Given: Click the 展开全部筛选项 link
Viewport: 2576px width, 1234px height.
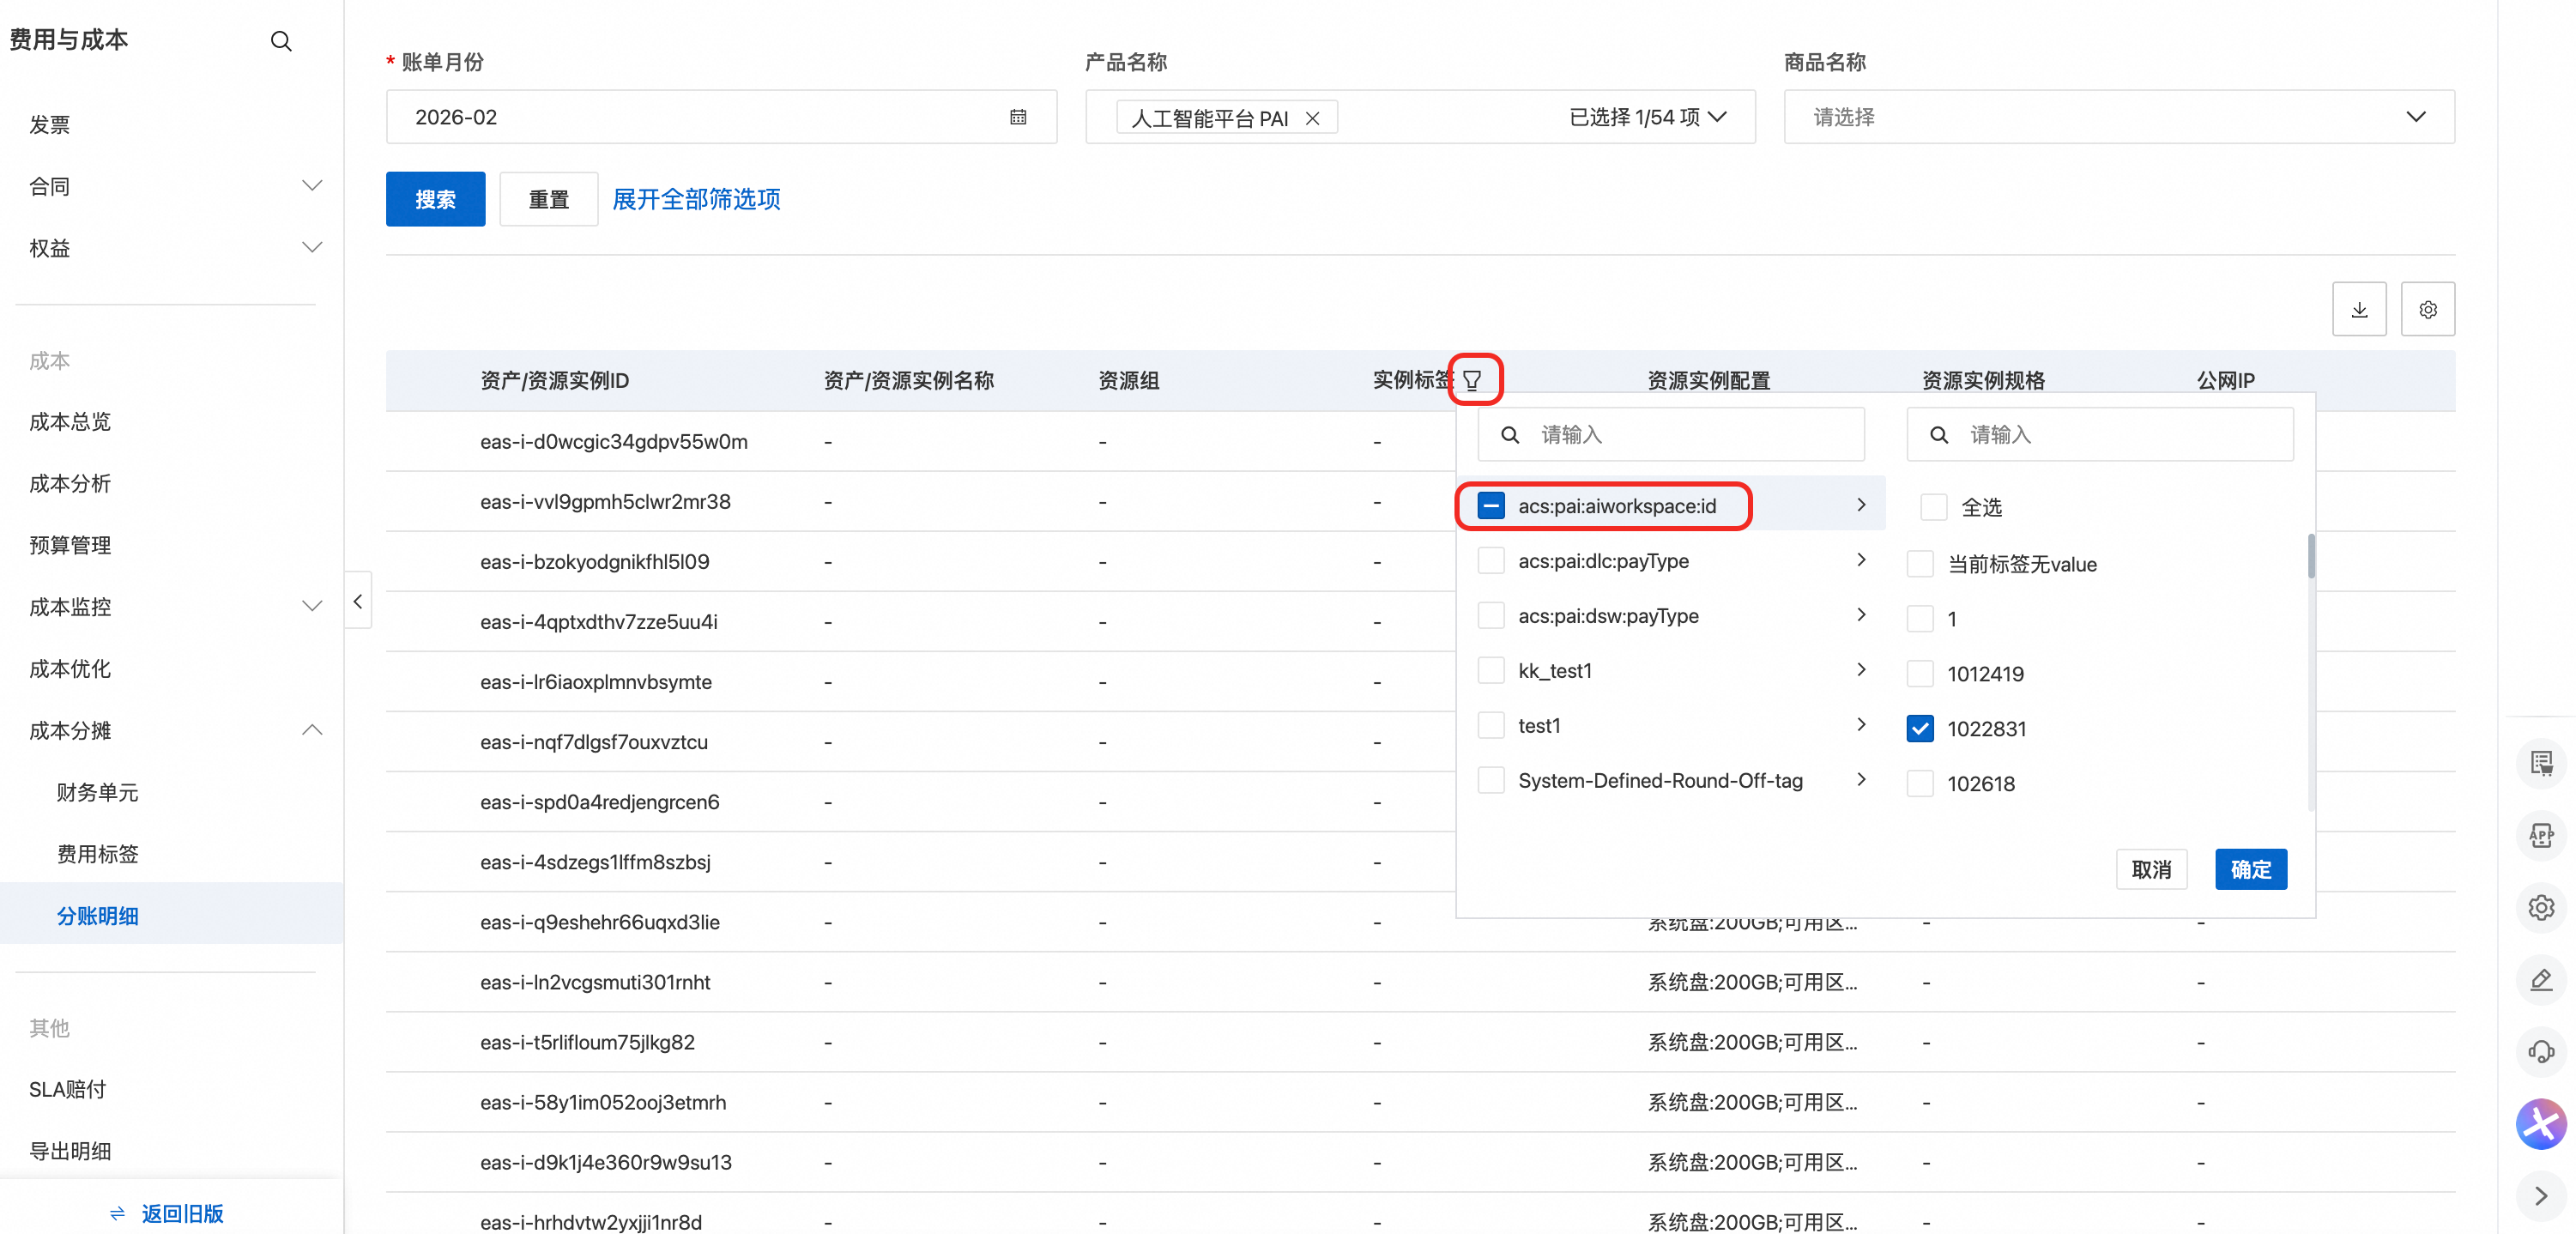Looking at the screenshot, I should [696, 199].
